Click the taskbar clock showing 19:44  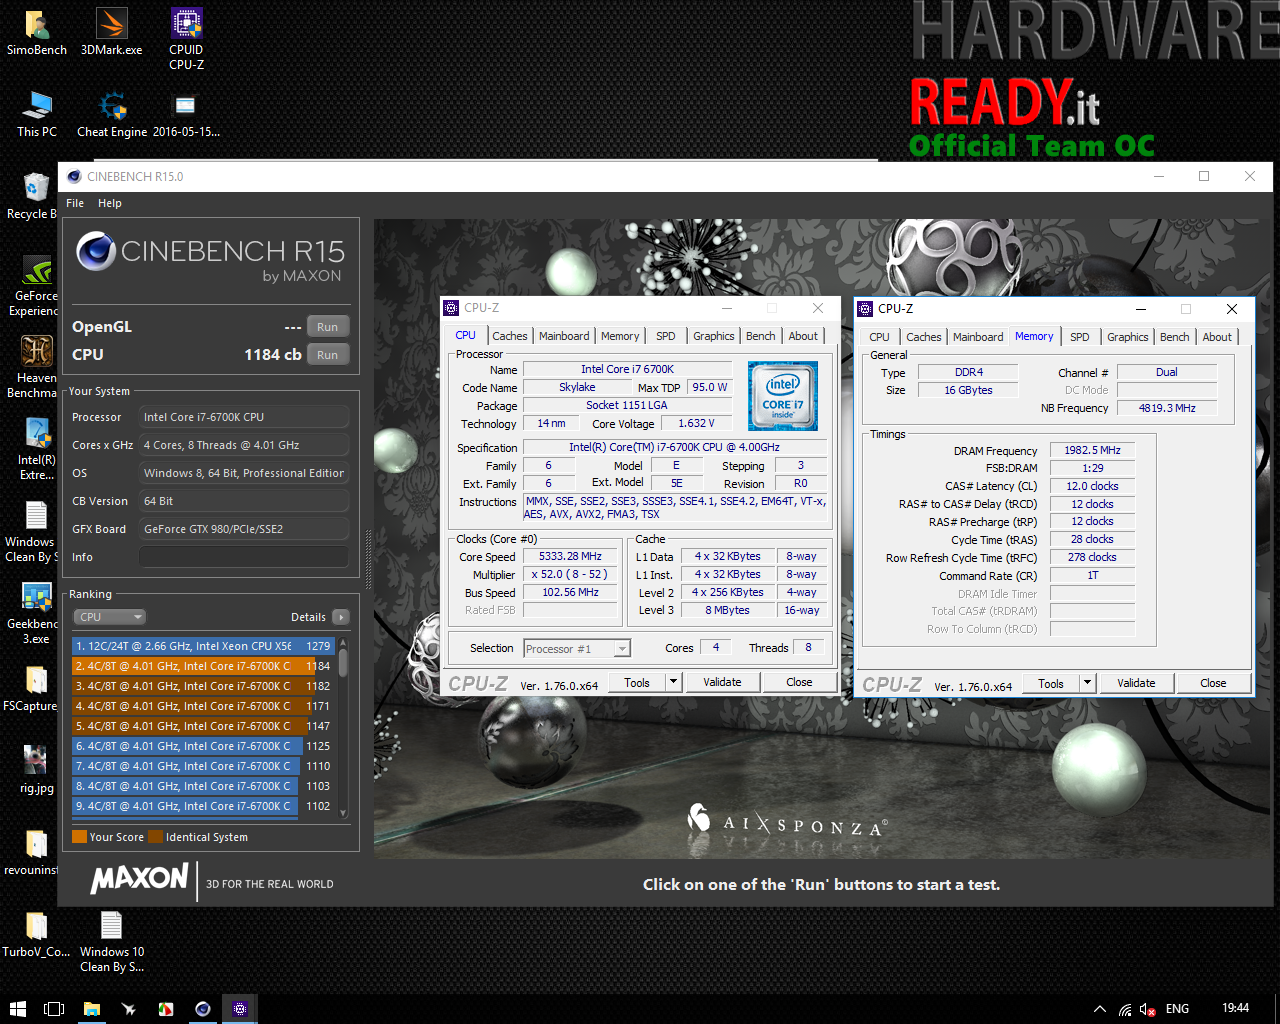[1235, 1008]
